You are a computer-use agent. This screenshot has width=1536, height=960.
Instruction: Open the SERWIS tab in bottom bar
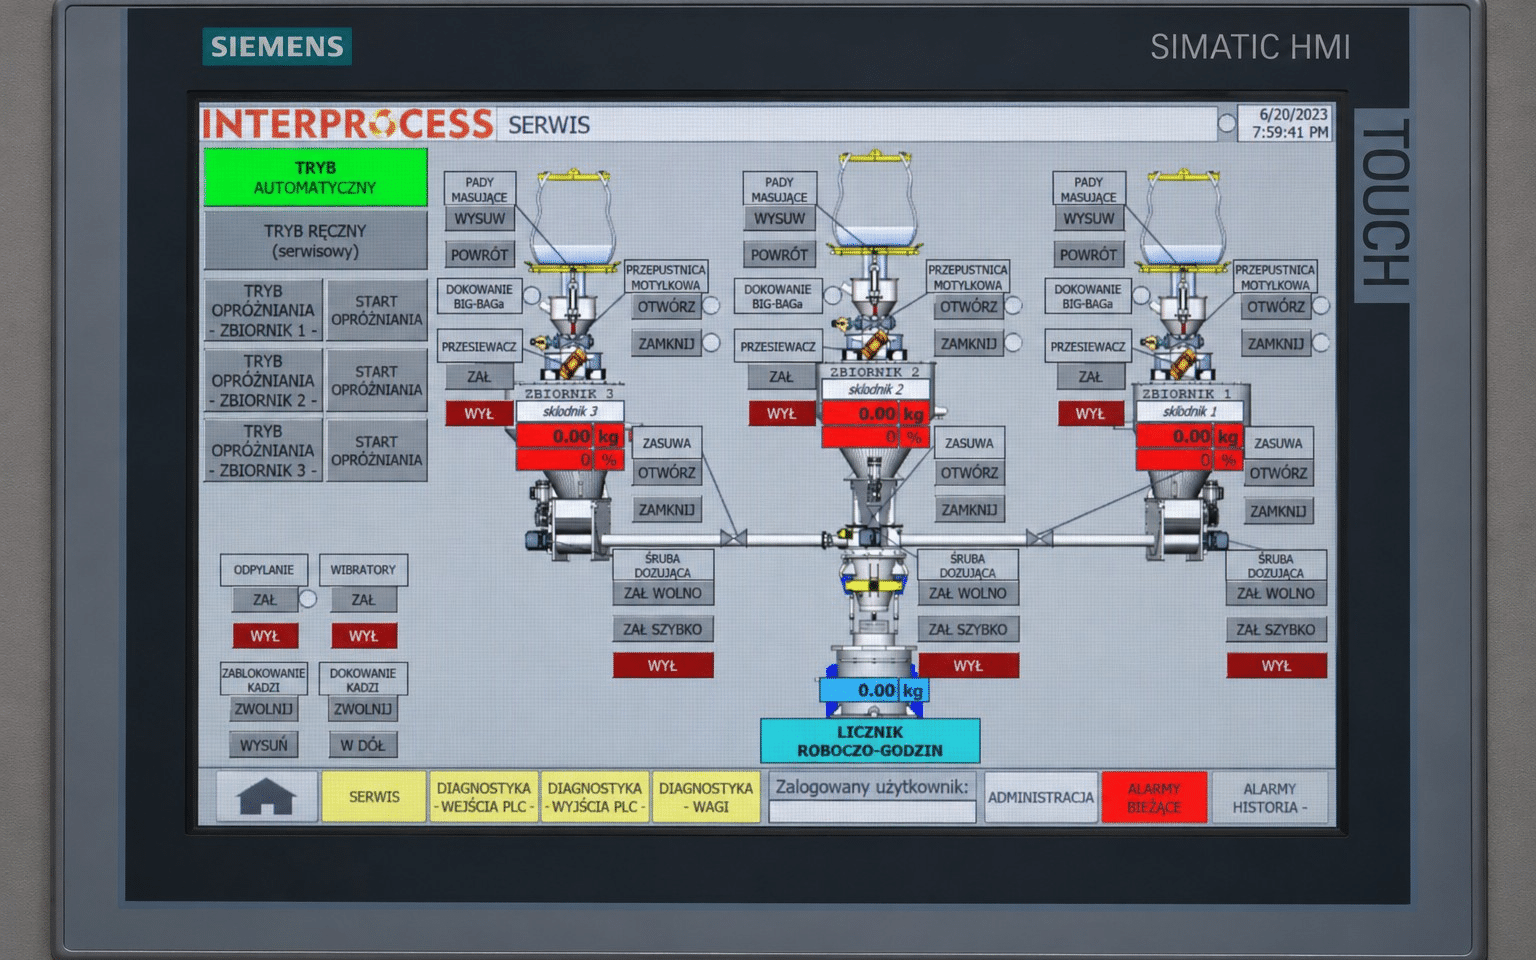pos(374,797)
